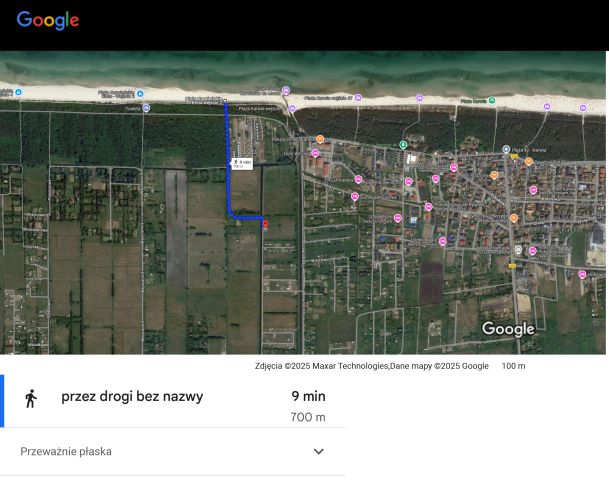The image size is (609, 480).
Task: Click the grey Plaża 42 - Karwia marker
Action: [x=507, y=149]
